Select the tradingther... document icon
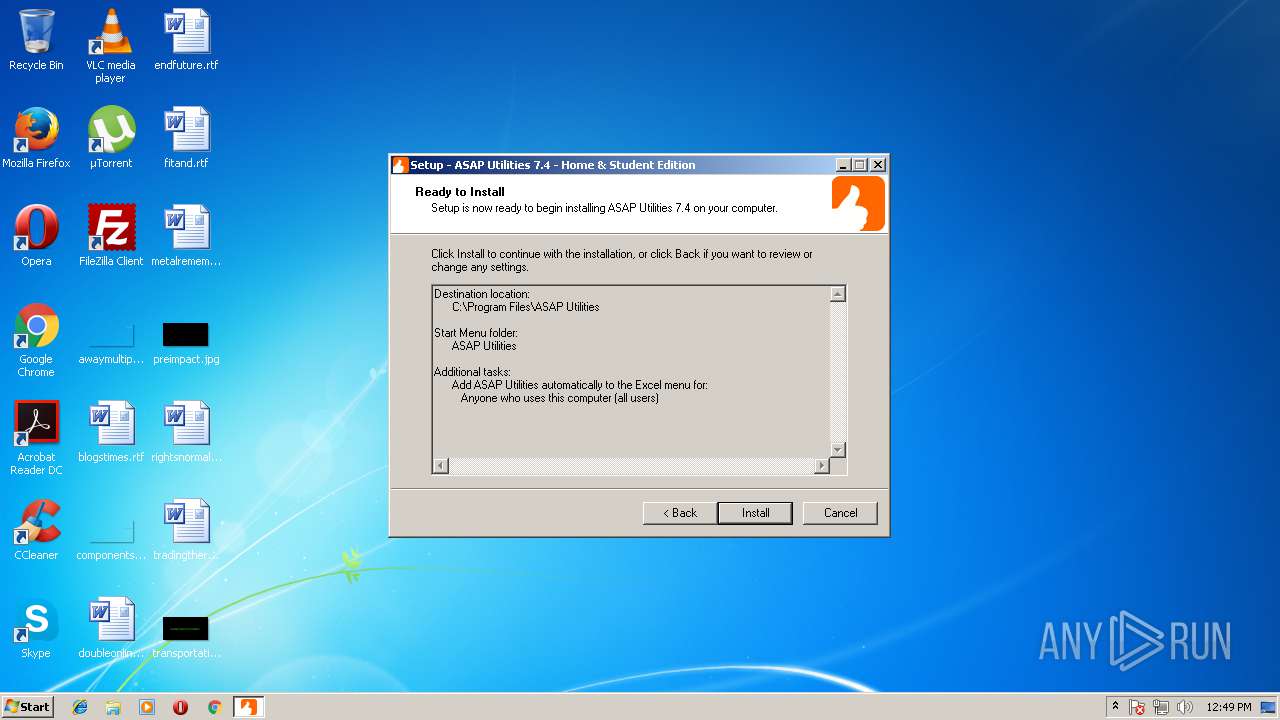The width and height of the screenshot is (1280, 720). (186, 530)
